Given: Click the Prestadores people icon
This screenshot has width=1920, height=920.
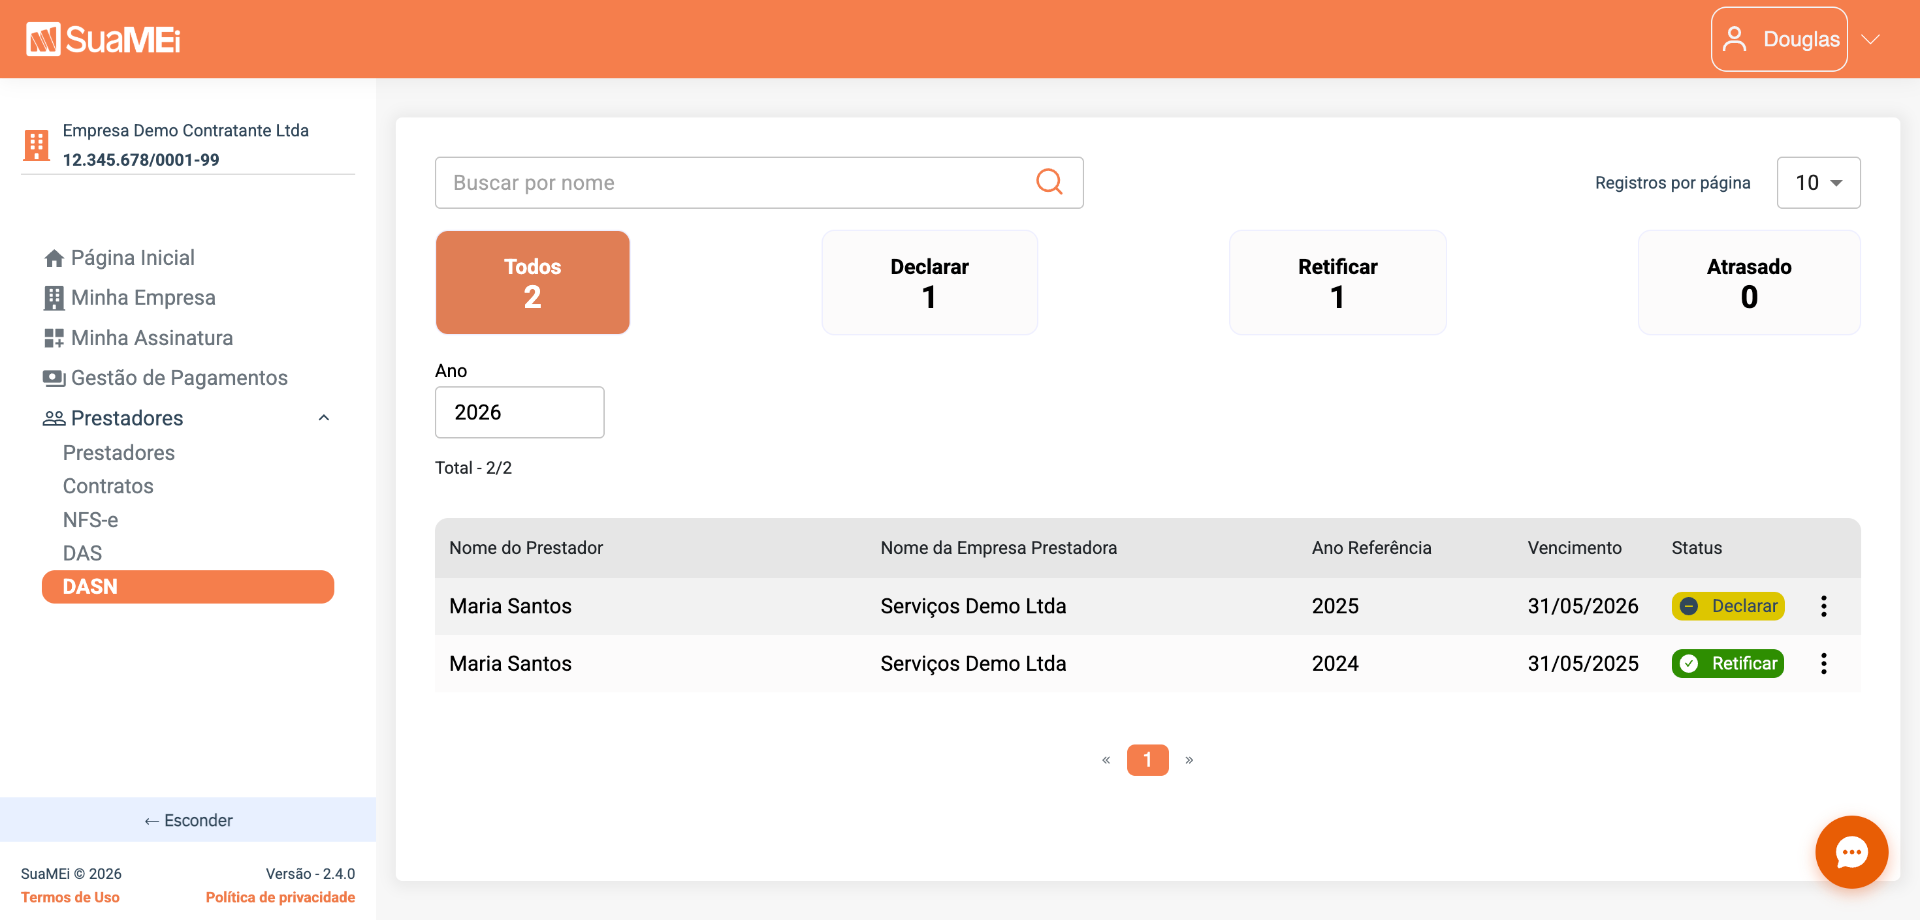Looking at the screenshot, I should 54,418.
